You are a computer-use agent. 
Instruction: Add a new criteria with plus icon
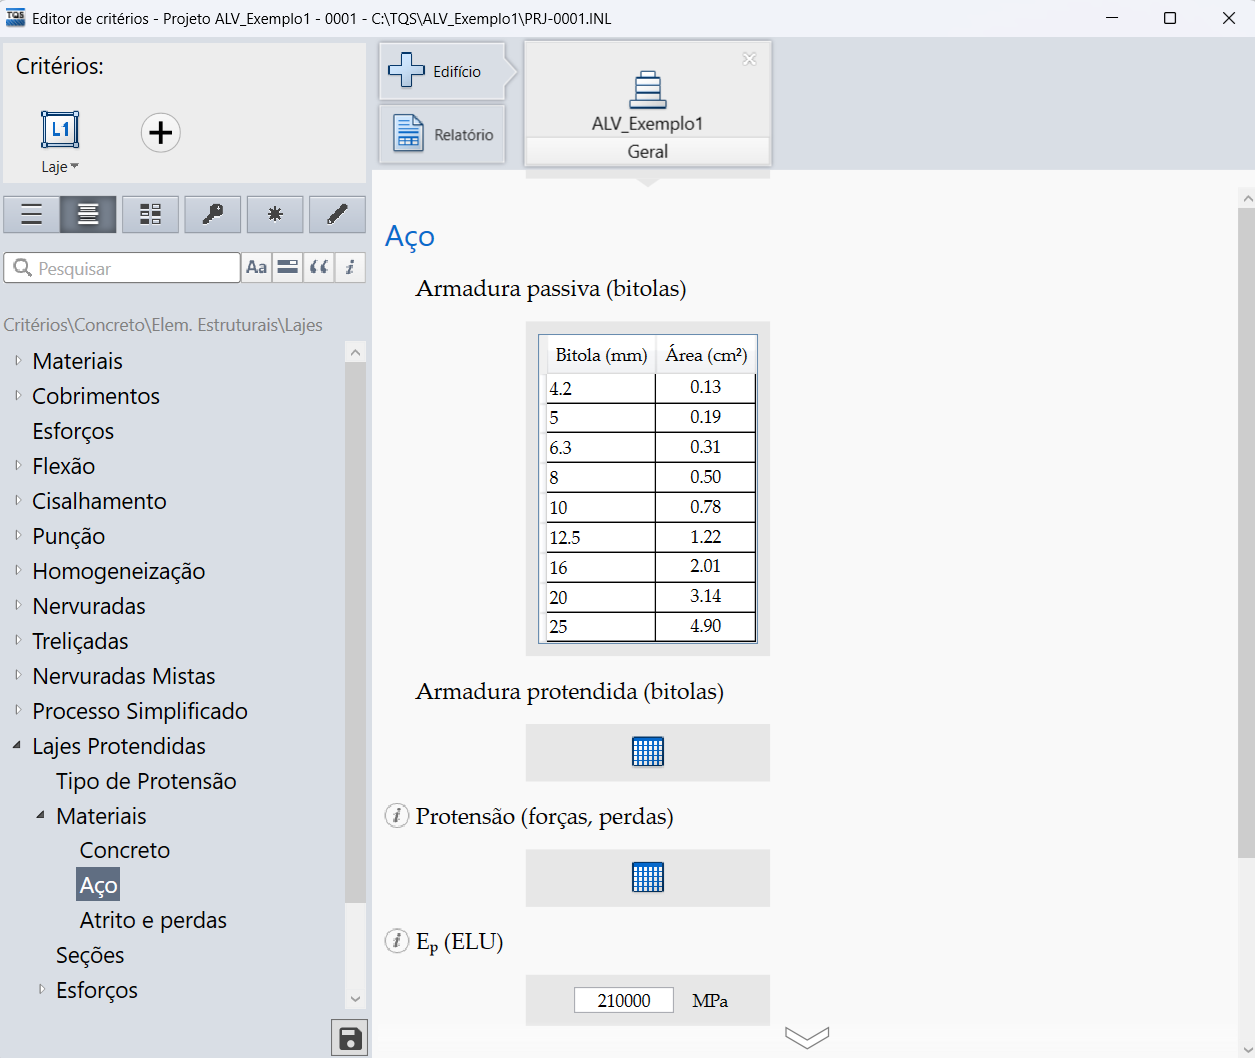point(160,133)
